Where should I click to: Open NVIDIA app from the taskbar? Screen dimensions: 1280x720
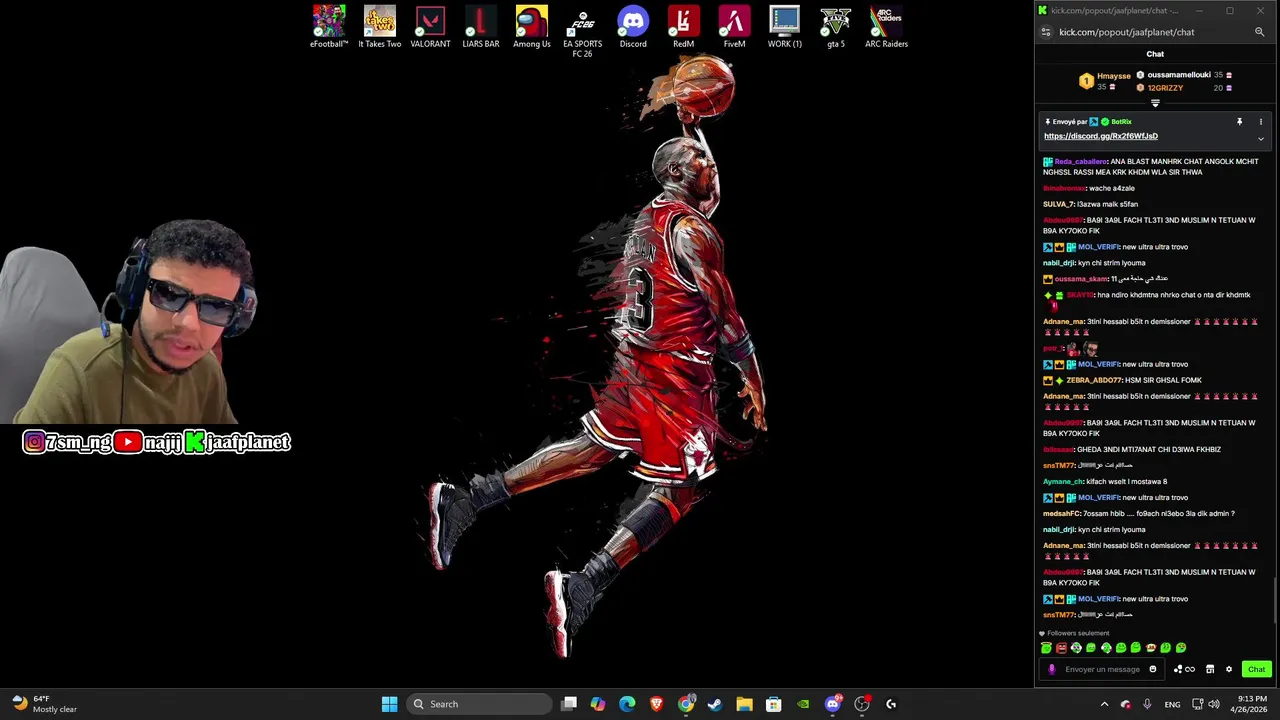803,704
